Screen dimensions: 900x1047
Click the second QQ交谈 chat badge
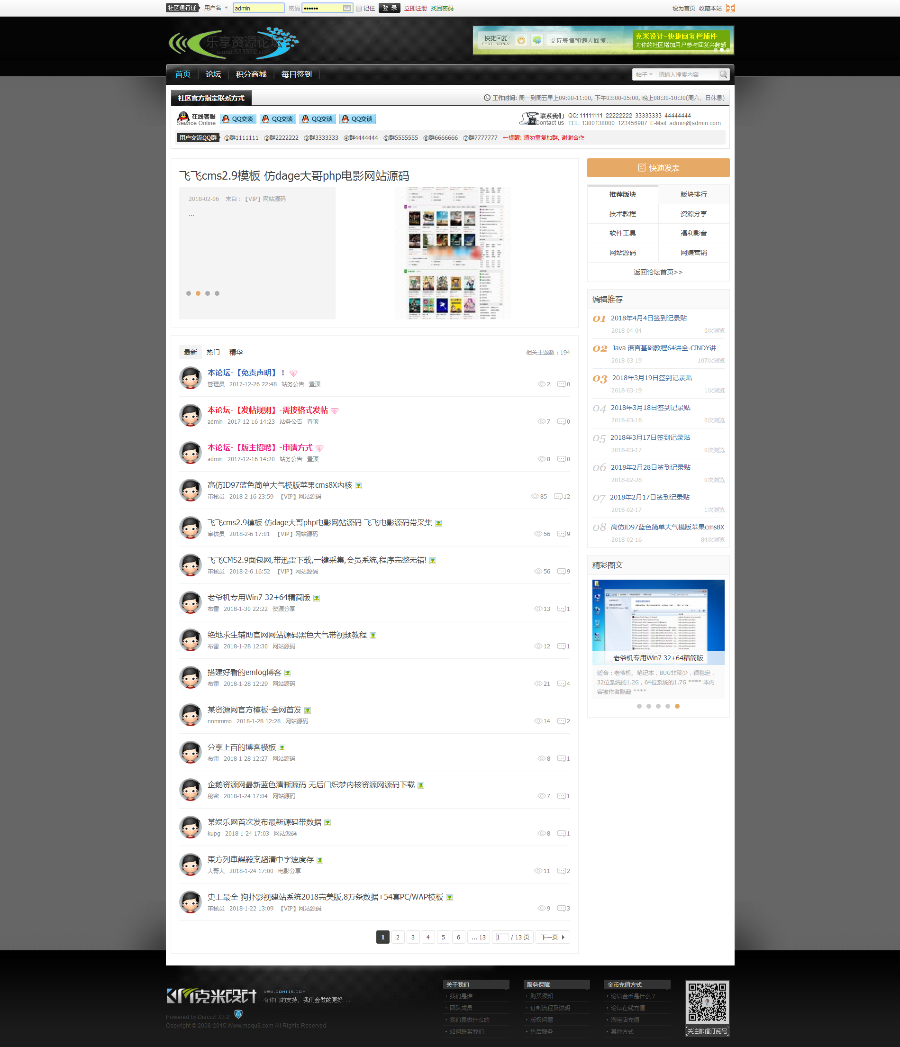[278, 119]
